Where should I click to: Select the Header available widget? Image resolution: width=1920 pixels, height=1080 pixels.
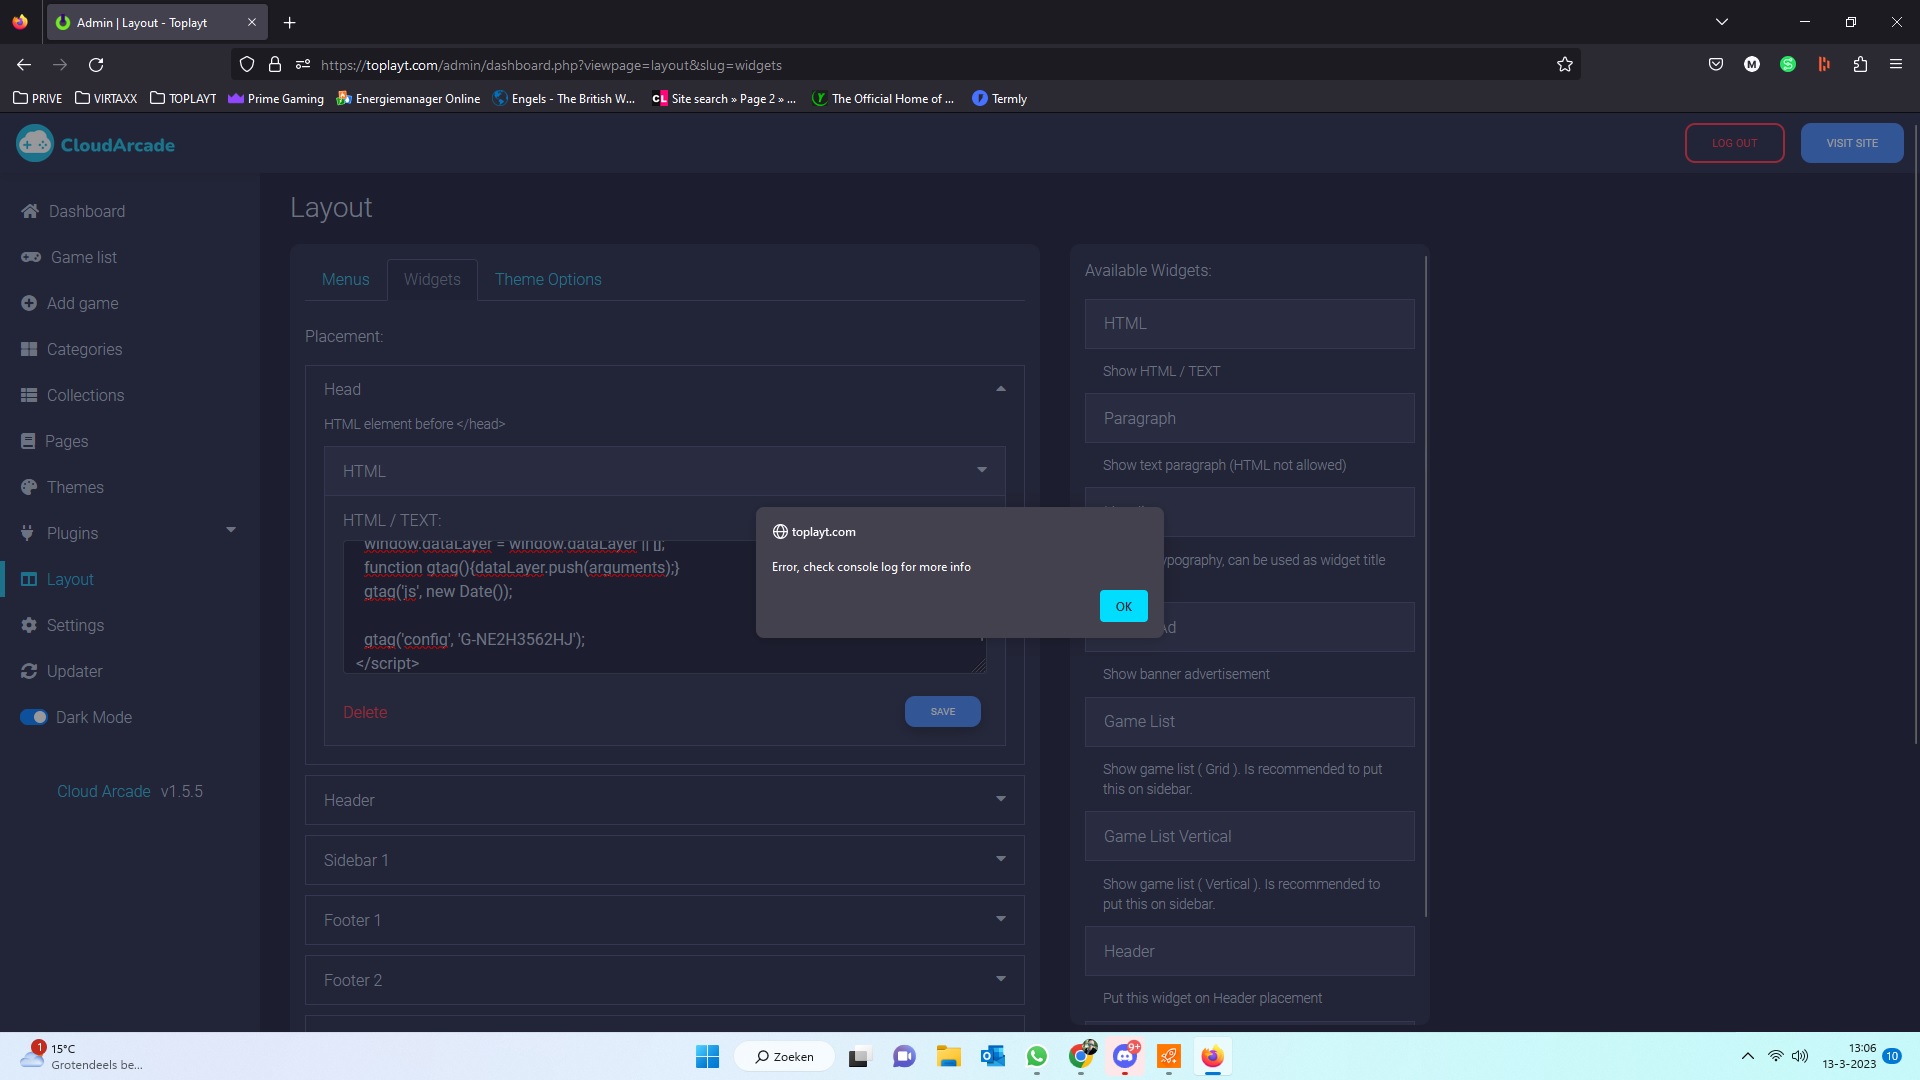[1249, 951]
